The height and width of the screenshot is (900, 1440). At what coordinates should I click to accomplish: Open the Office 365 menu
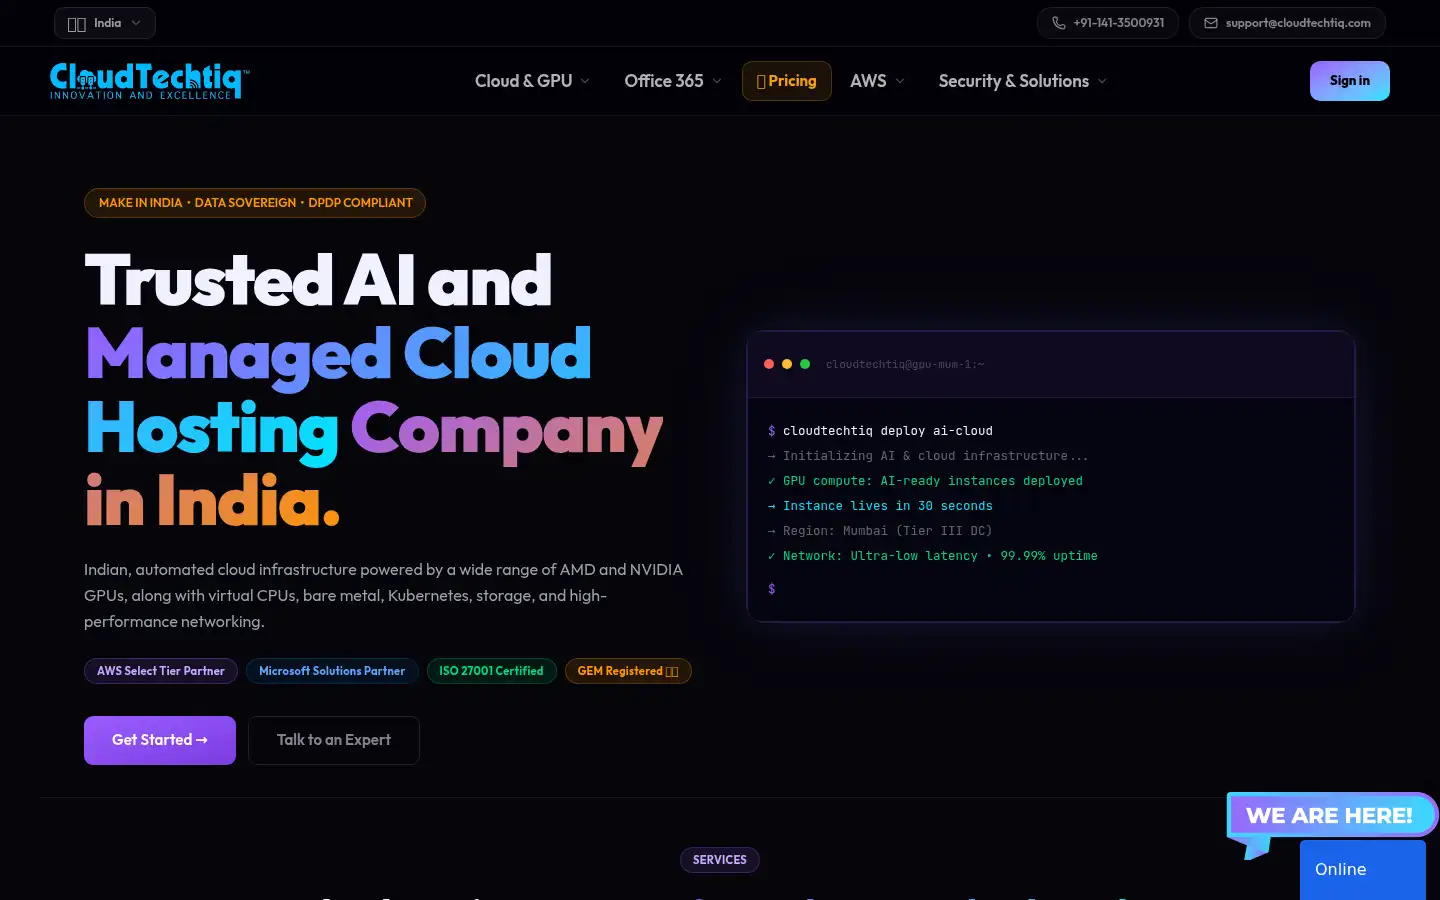pyautogui.click(x=673, y=81)
